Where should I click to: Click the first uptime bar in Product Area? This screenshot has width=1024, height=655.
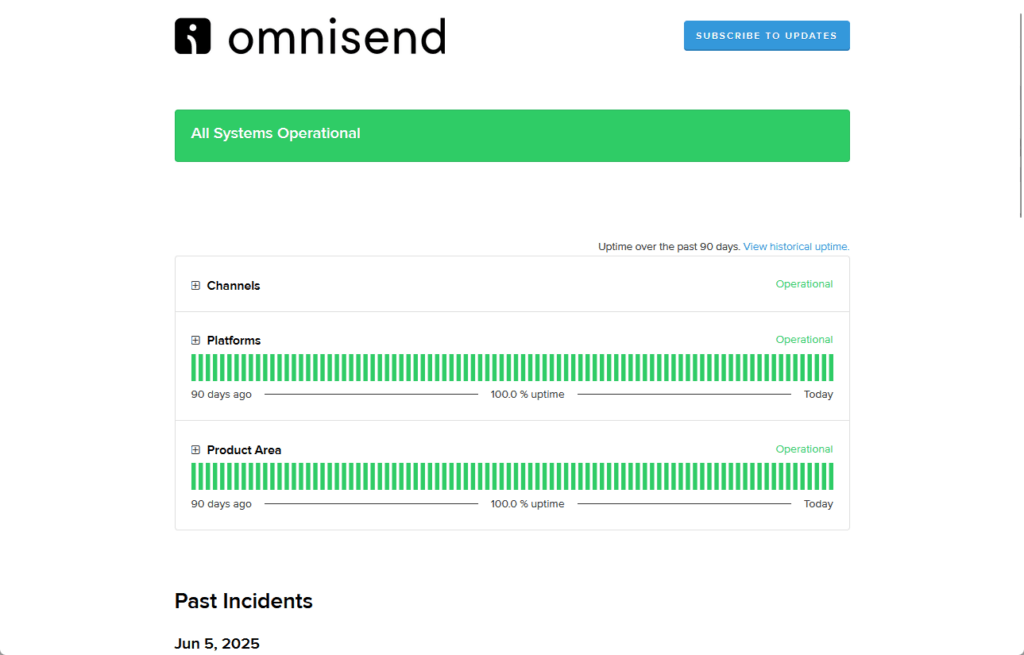(193, 477)
